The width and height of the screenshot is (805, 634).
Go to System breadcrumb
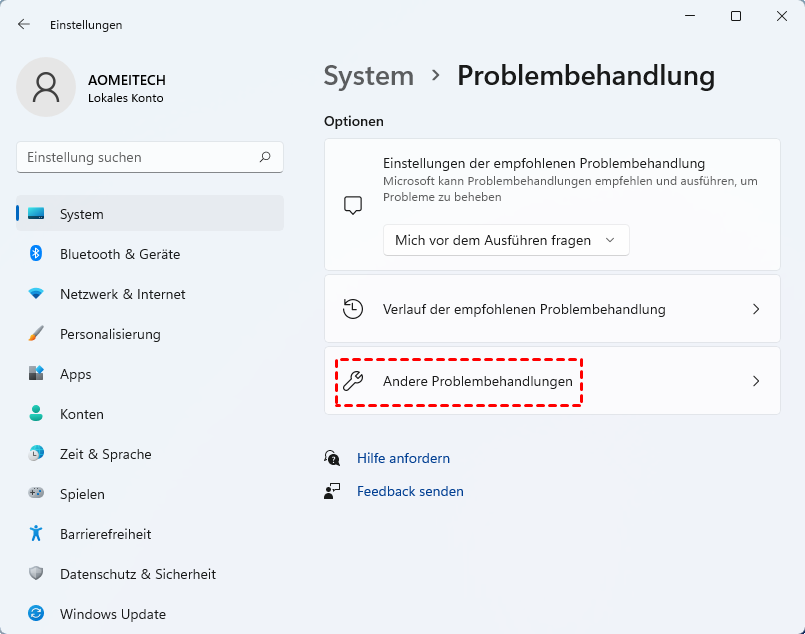369,76
